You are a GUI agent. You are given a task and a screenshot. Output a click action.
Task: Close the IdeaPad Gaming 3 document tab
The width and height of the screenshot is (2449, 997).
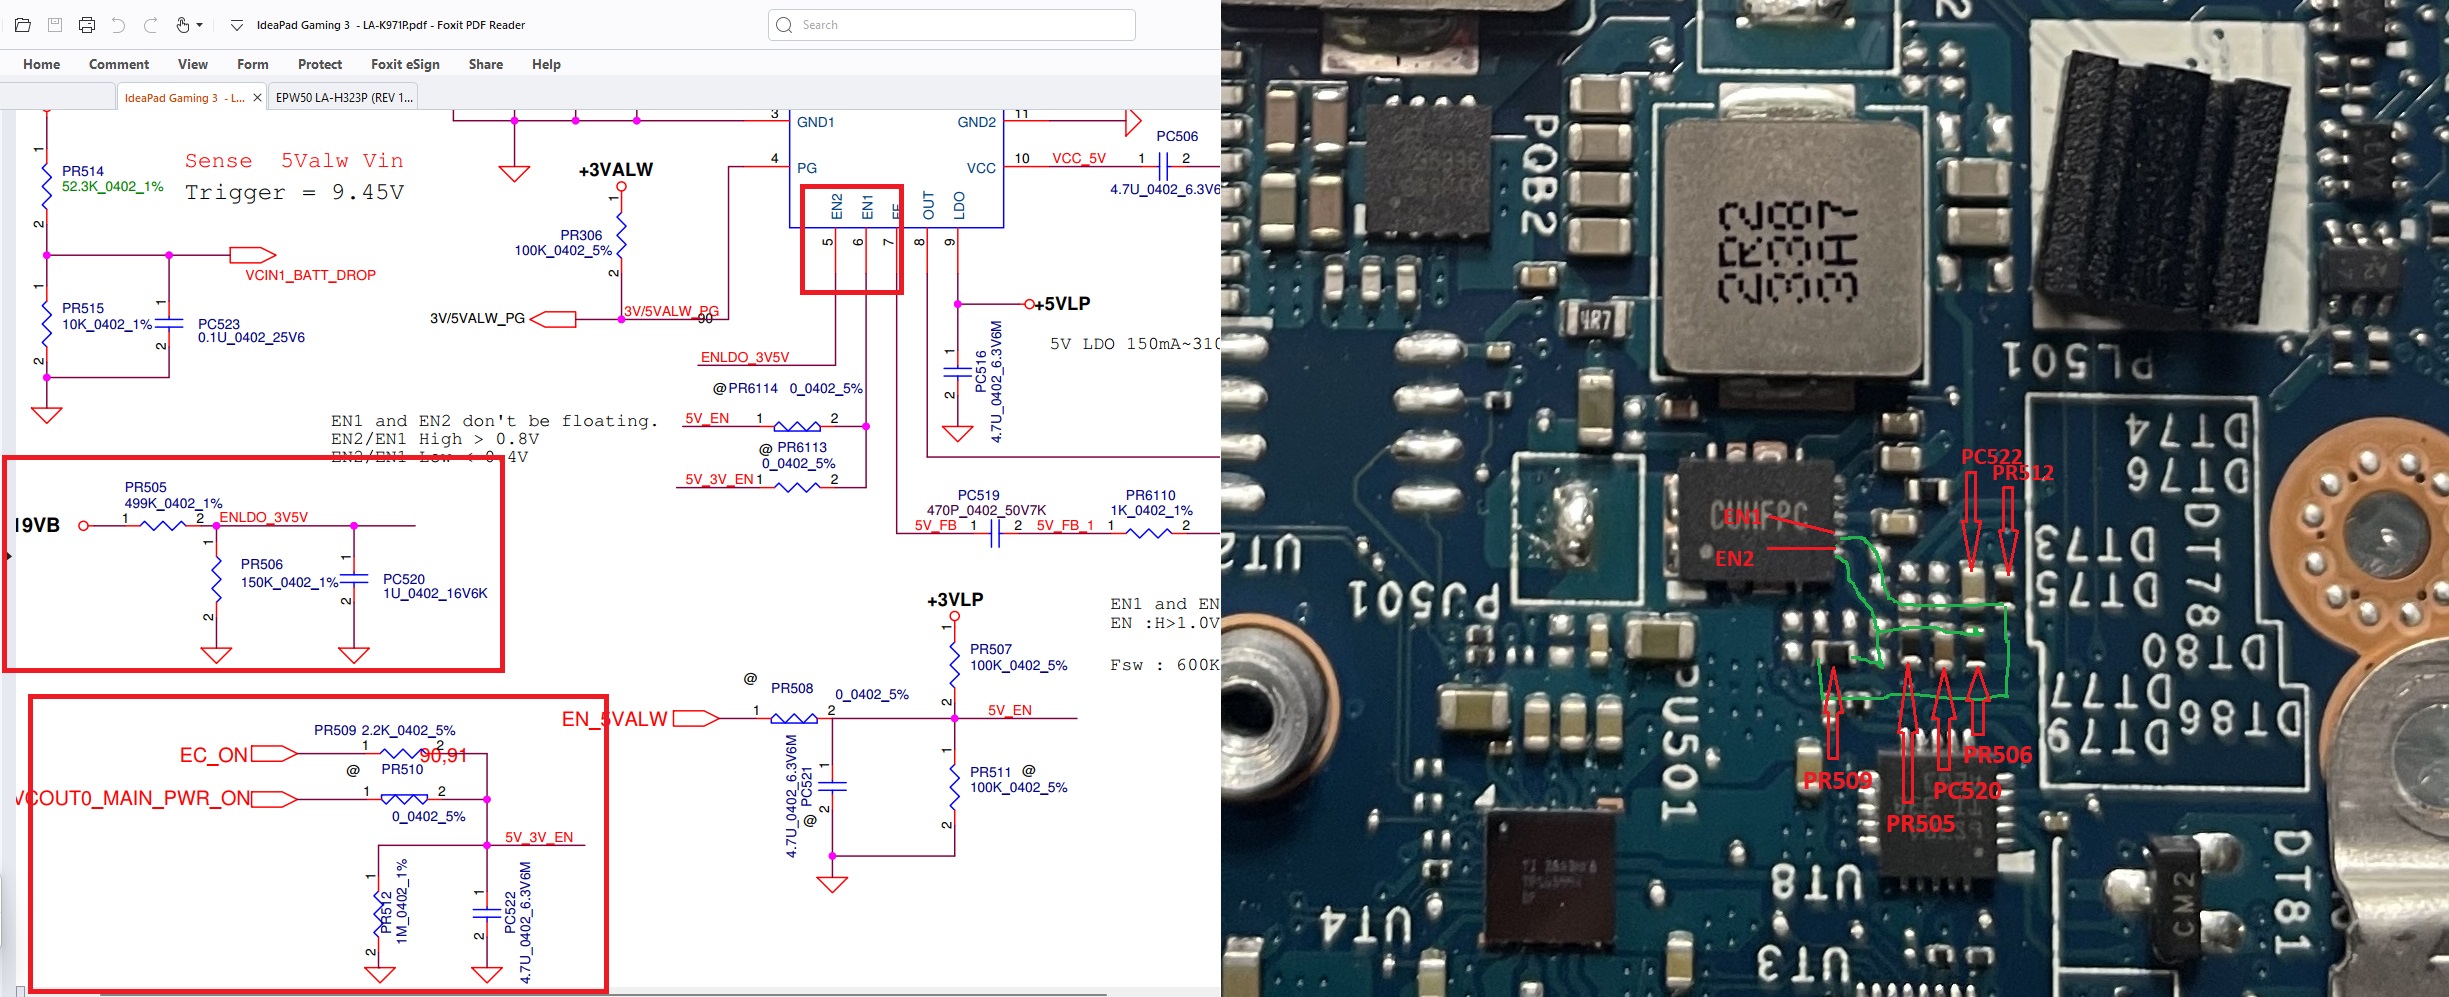(x=257, y=97)
